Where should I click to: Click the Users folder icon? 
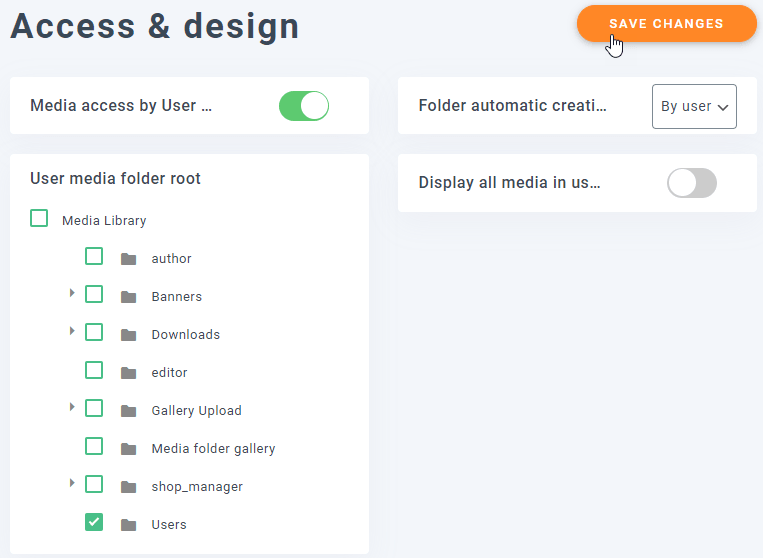tap(128, 525)
